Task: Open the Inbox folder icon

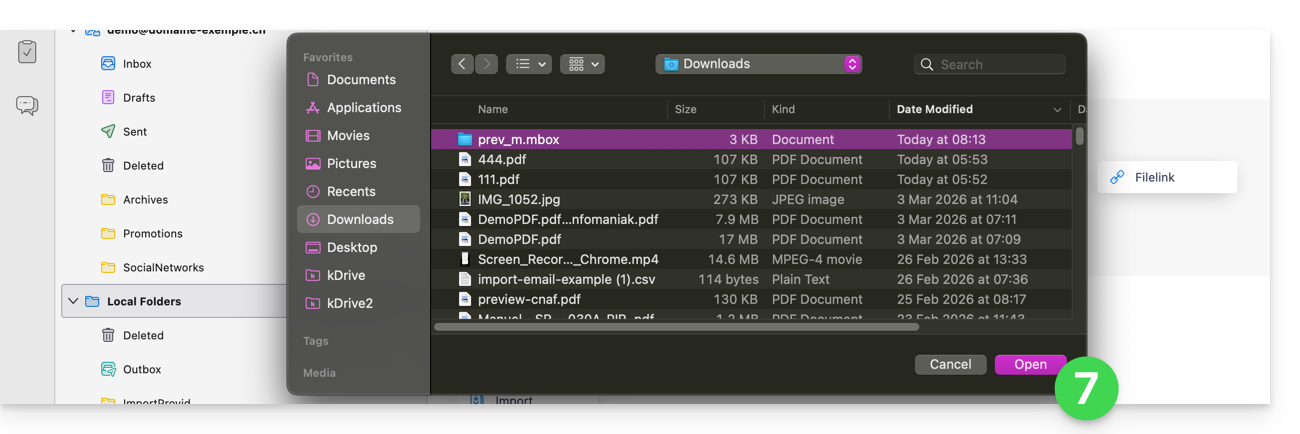Action: tap(108, 64)
